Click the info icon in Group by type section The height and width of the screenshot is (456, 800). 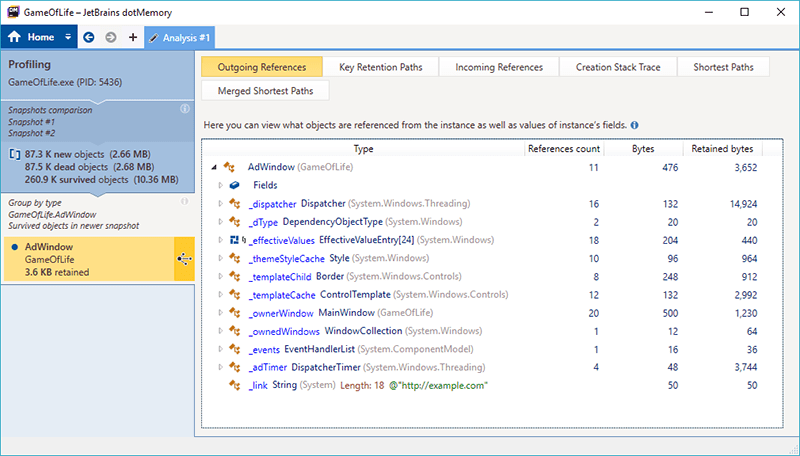pyautogui.click(x=185, y=201)
